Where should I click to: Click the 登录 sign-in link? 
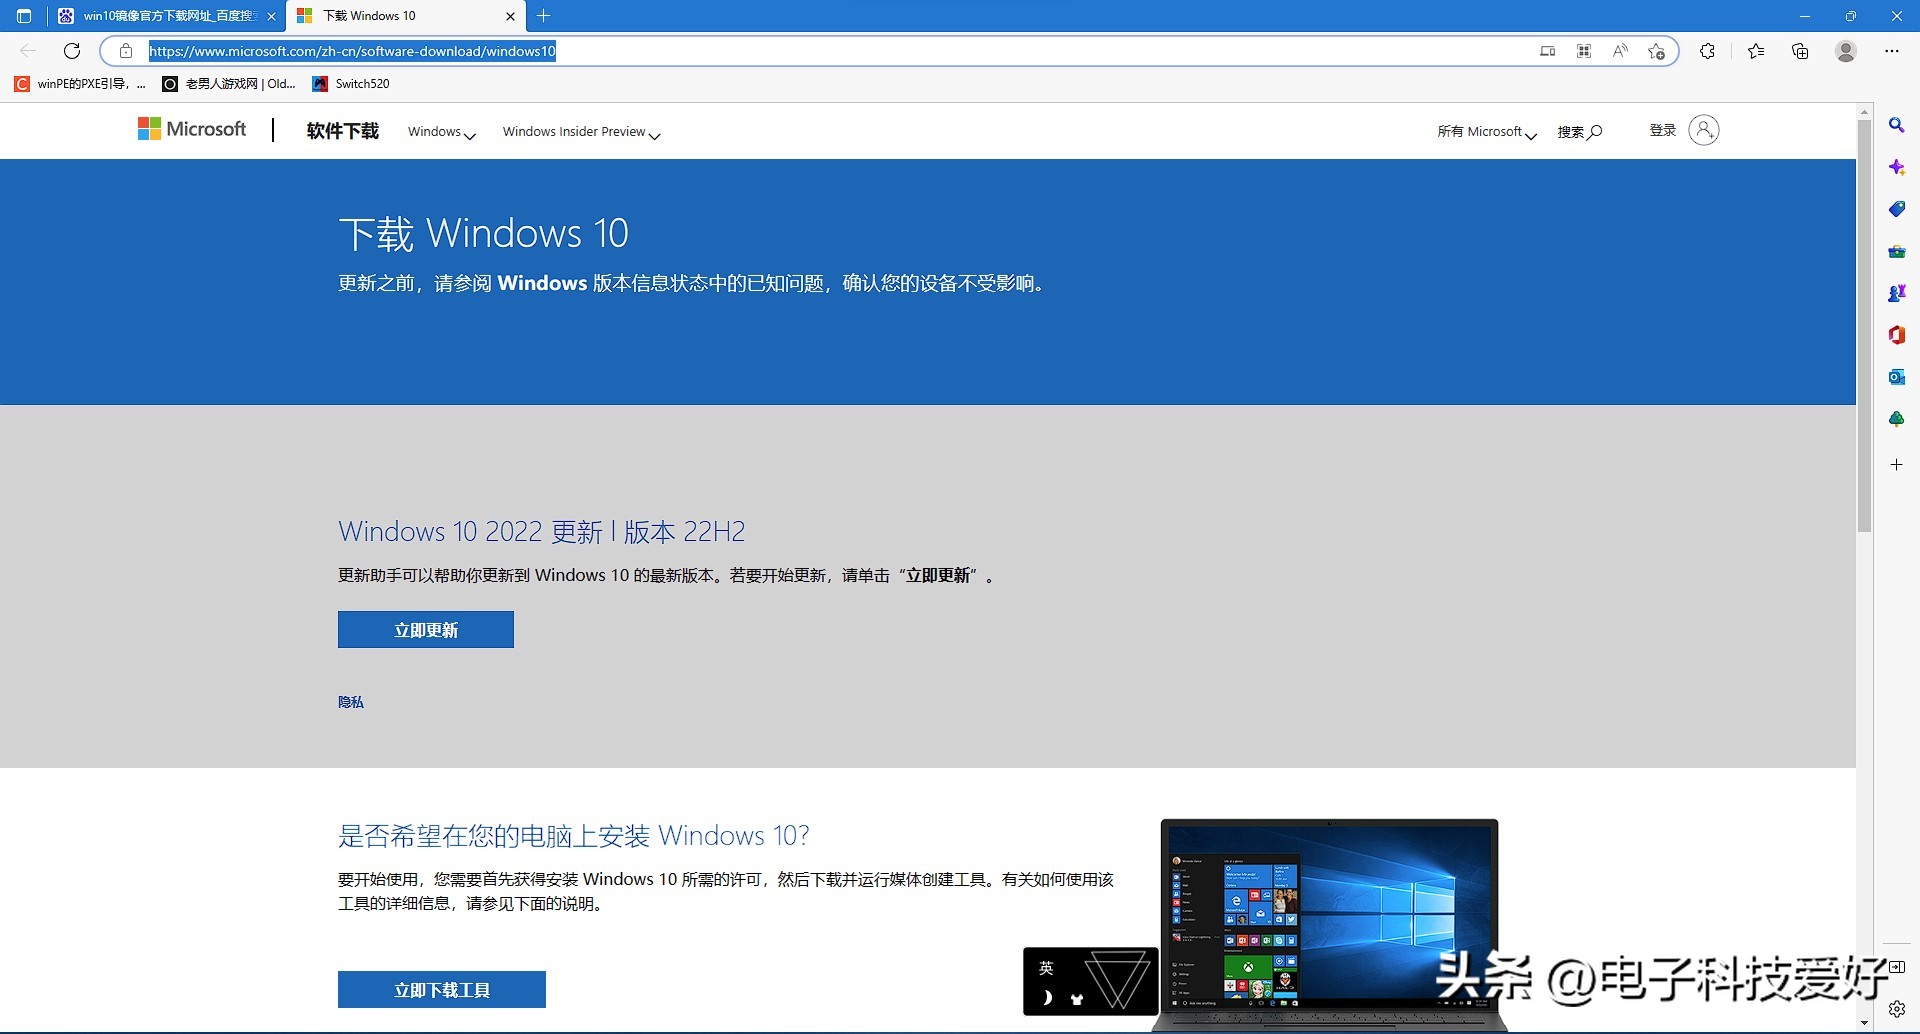point(1663,130)
